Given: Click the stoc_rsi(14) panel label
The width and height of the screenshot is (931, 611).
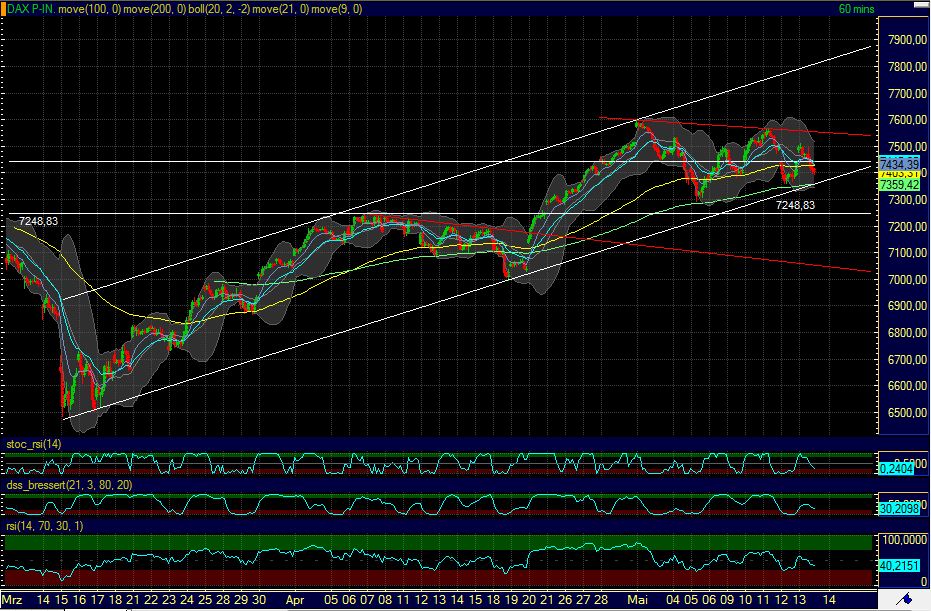Looking at the screenshot, I should (34, 444).
